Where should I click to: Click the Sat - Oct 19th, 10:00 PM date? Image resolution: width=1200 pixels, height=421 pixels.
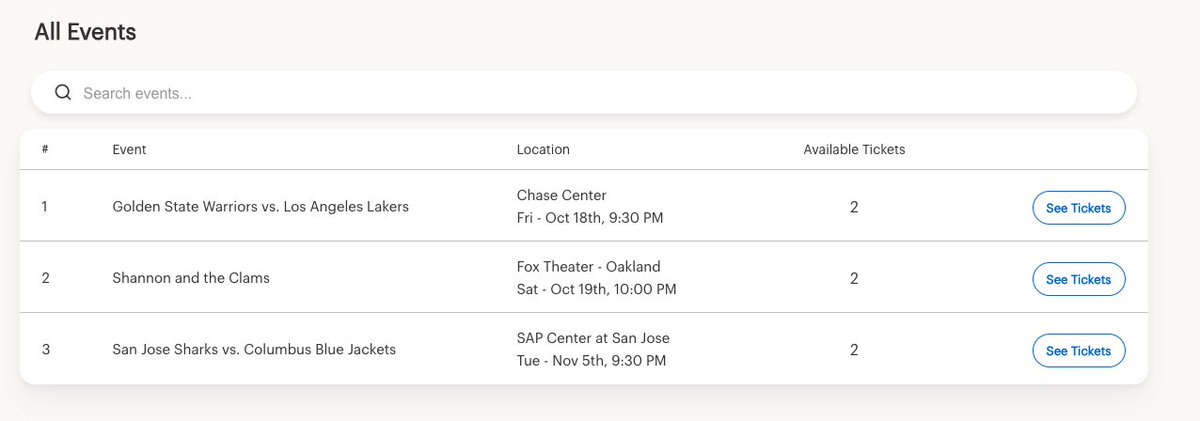596,290
